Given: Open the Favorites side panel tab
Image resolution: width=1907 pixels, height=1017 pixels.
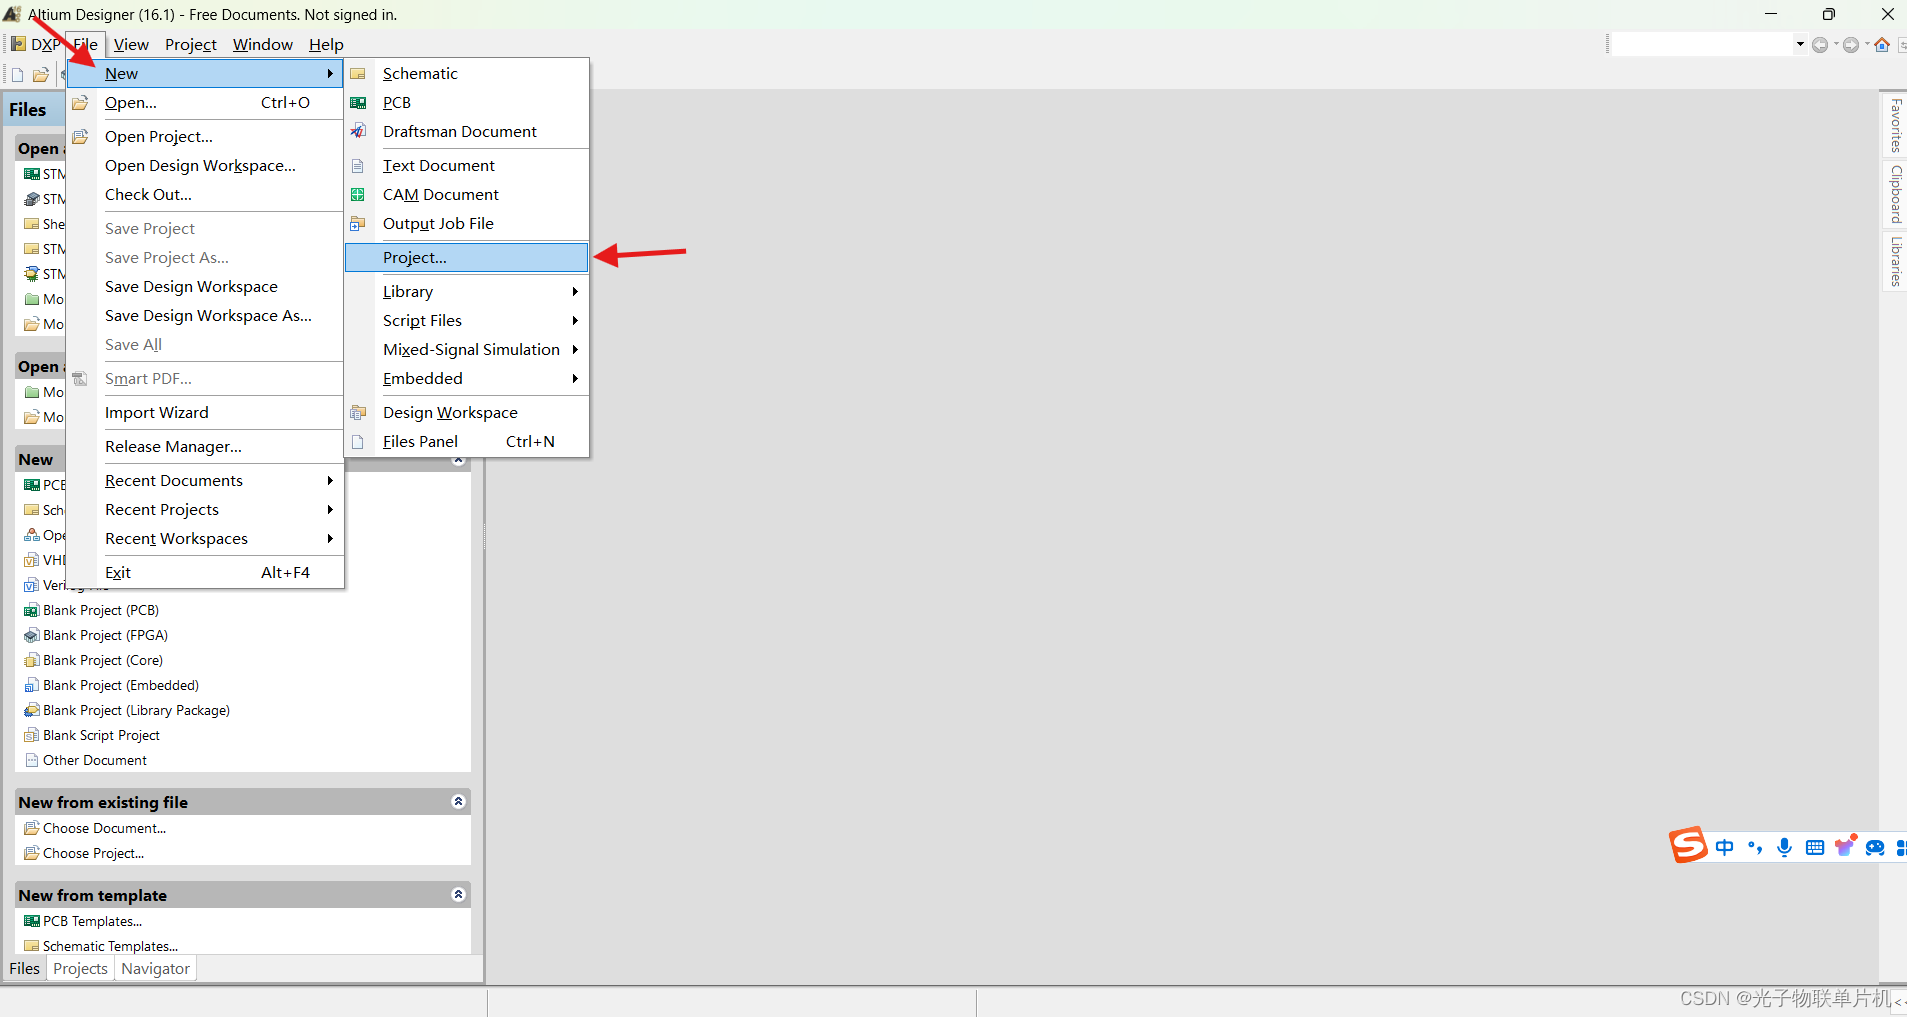Looking at the screenshot, I should pos(1895,125).
